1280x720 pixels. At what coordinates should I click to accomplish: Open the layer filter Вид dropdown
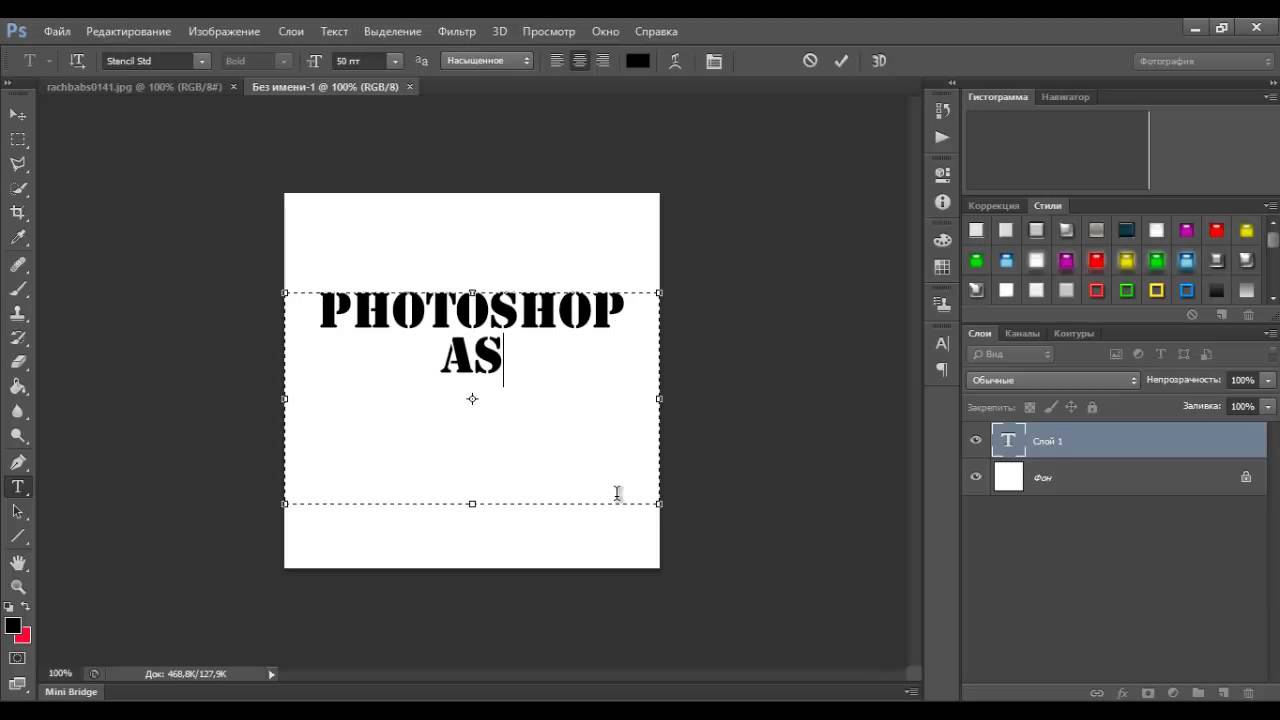1011,354
